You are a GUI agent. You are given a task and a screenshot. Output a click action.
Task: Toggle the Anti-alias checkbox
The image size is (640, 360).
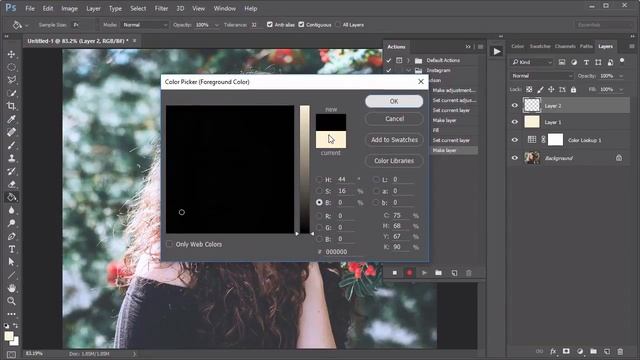coord(269,24)
